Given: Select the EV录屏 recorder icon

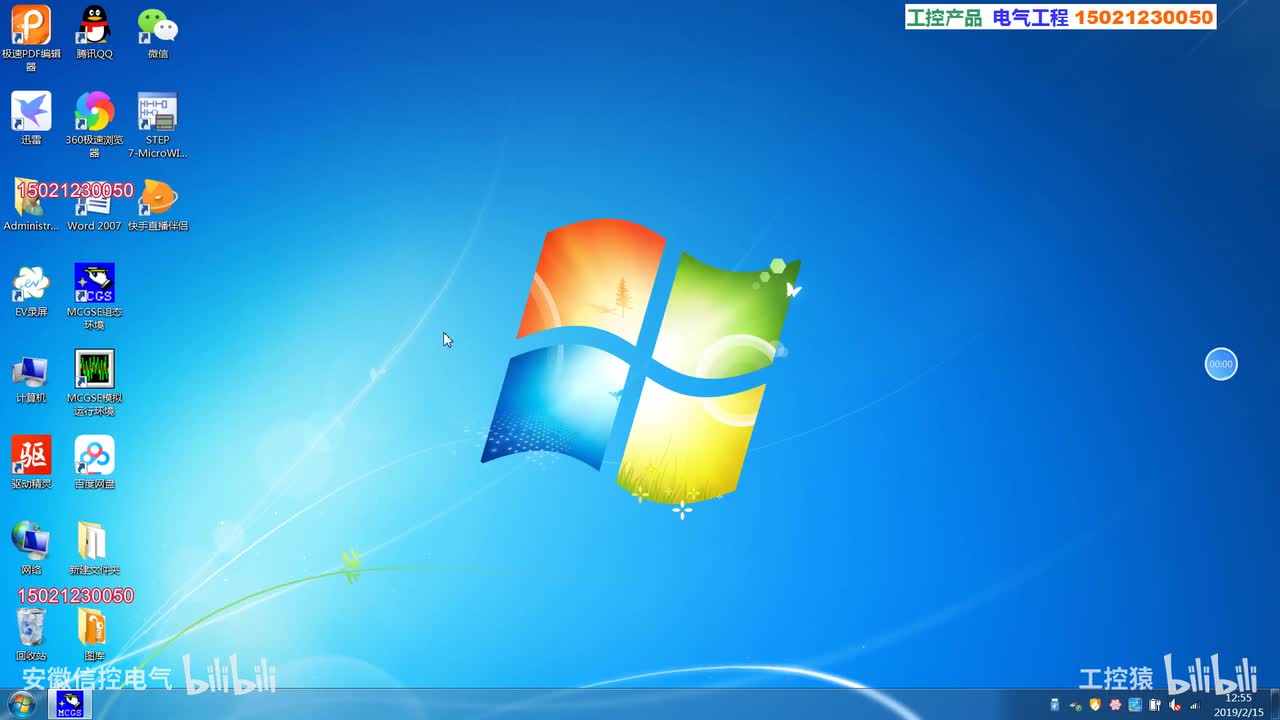Looking at the screenshot, I should click(x=31, y=290).
